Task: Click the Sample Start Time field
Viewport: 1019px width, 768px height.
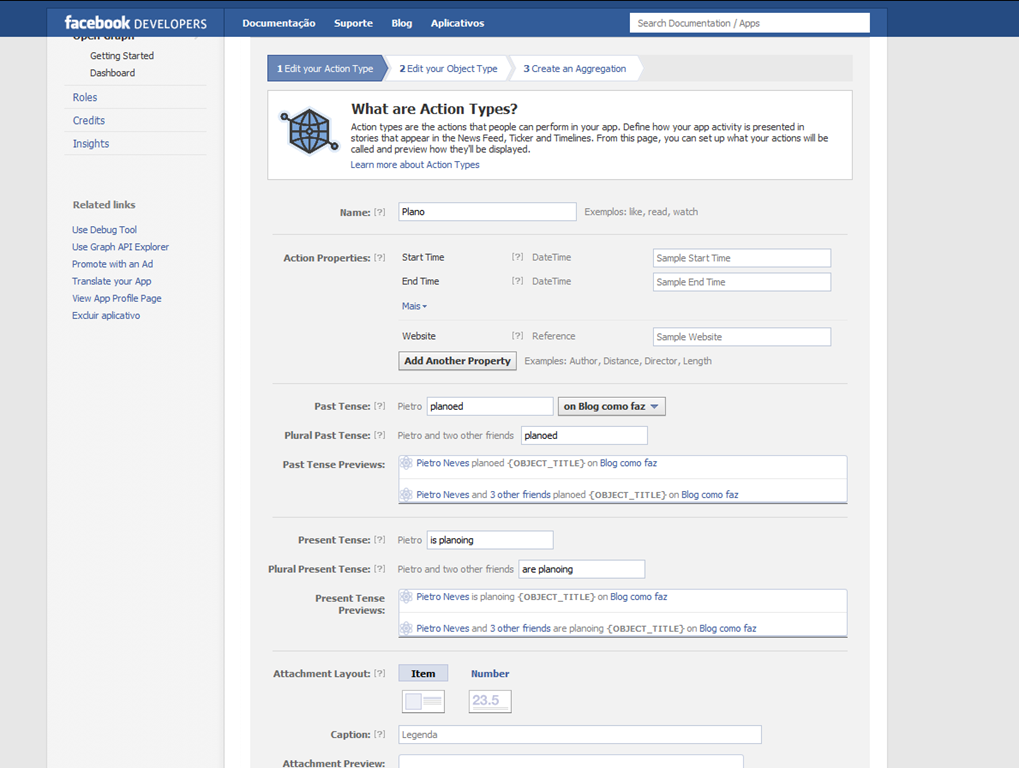Action: (x=742, y=258)
